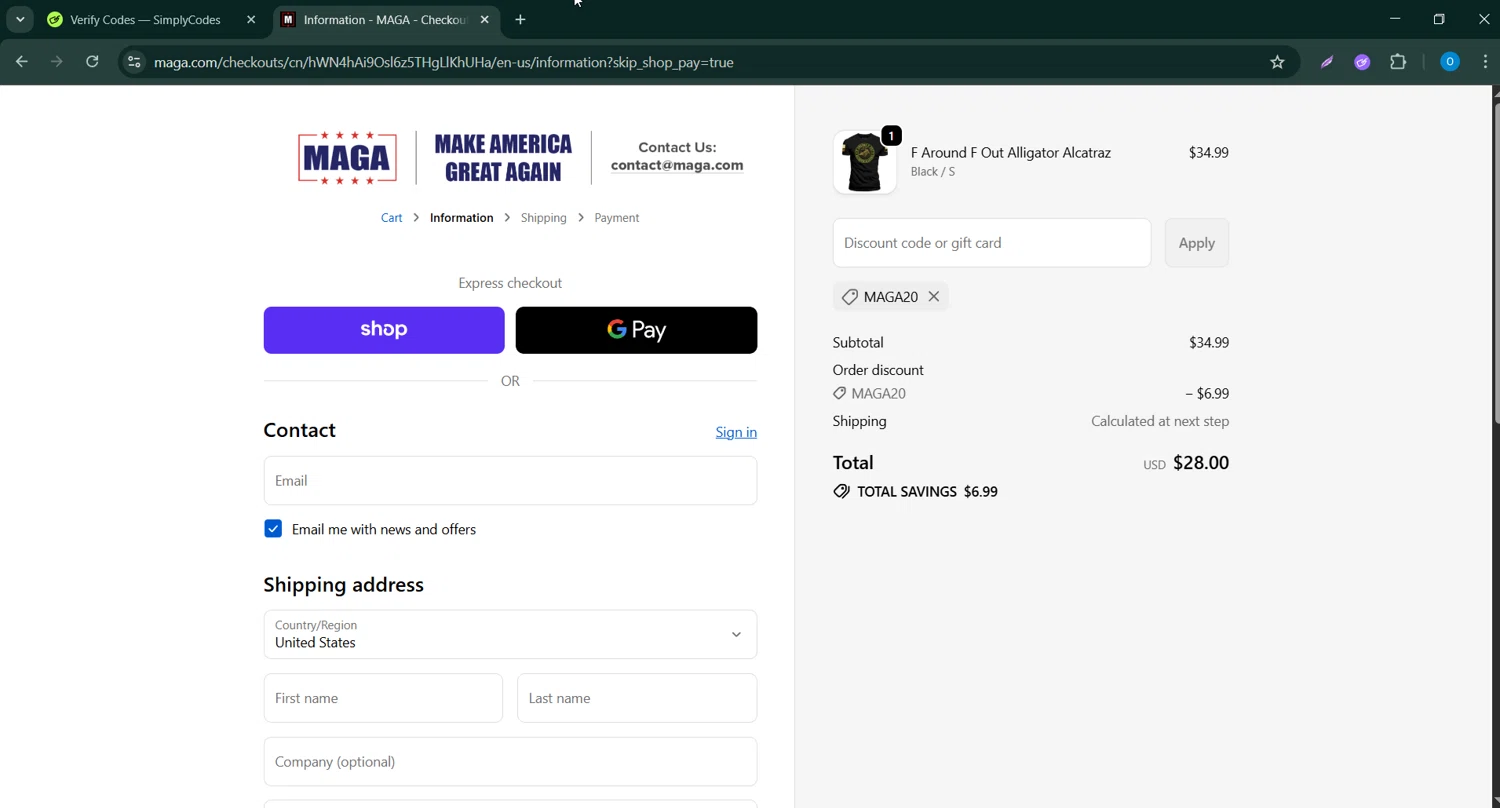Image resolution: width=1500 pixels, height=808 pixels.
Task: Click the – $6.99 order discount amount
Action: coord(1207,394)
